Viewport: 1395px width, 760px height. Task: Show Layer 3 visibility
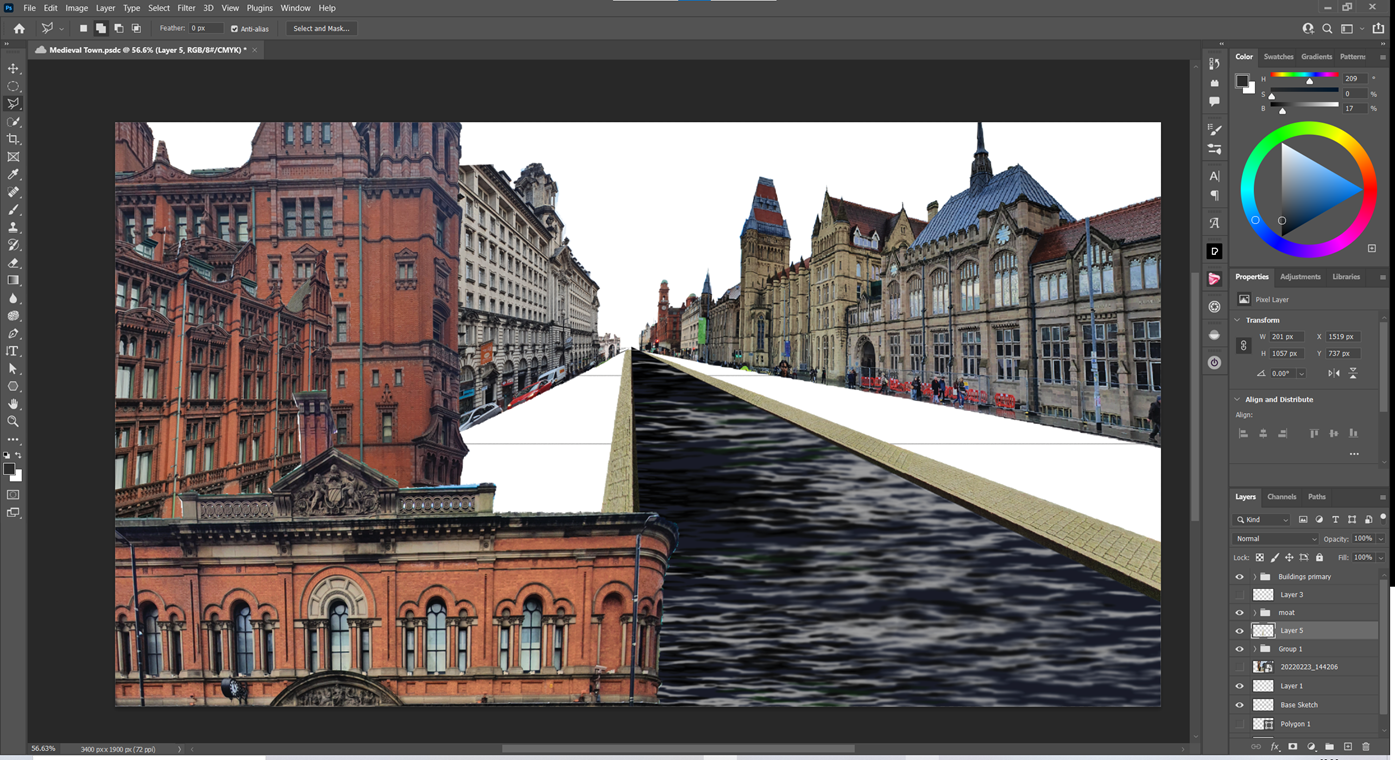click(x=1240, y=595)
